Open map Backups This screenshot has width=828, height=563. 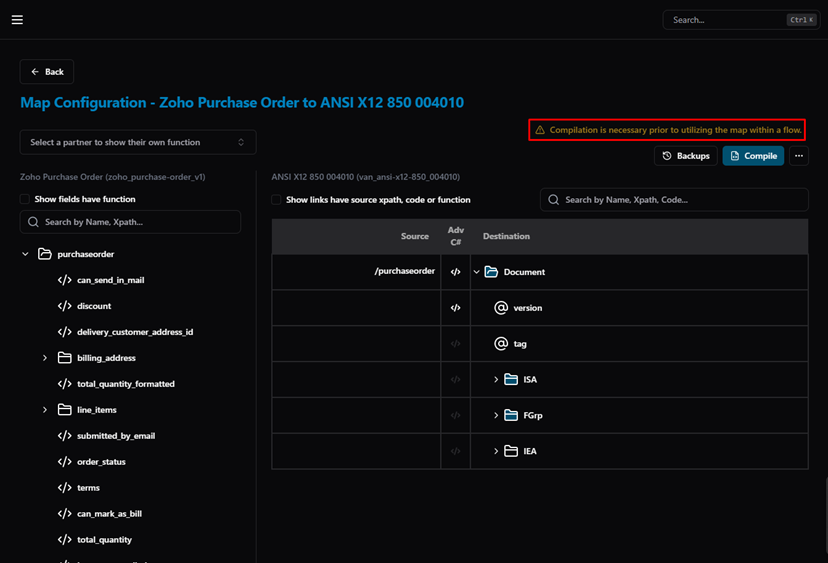coord(685,156)
